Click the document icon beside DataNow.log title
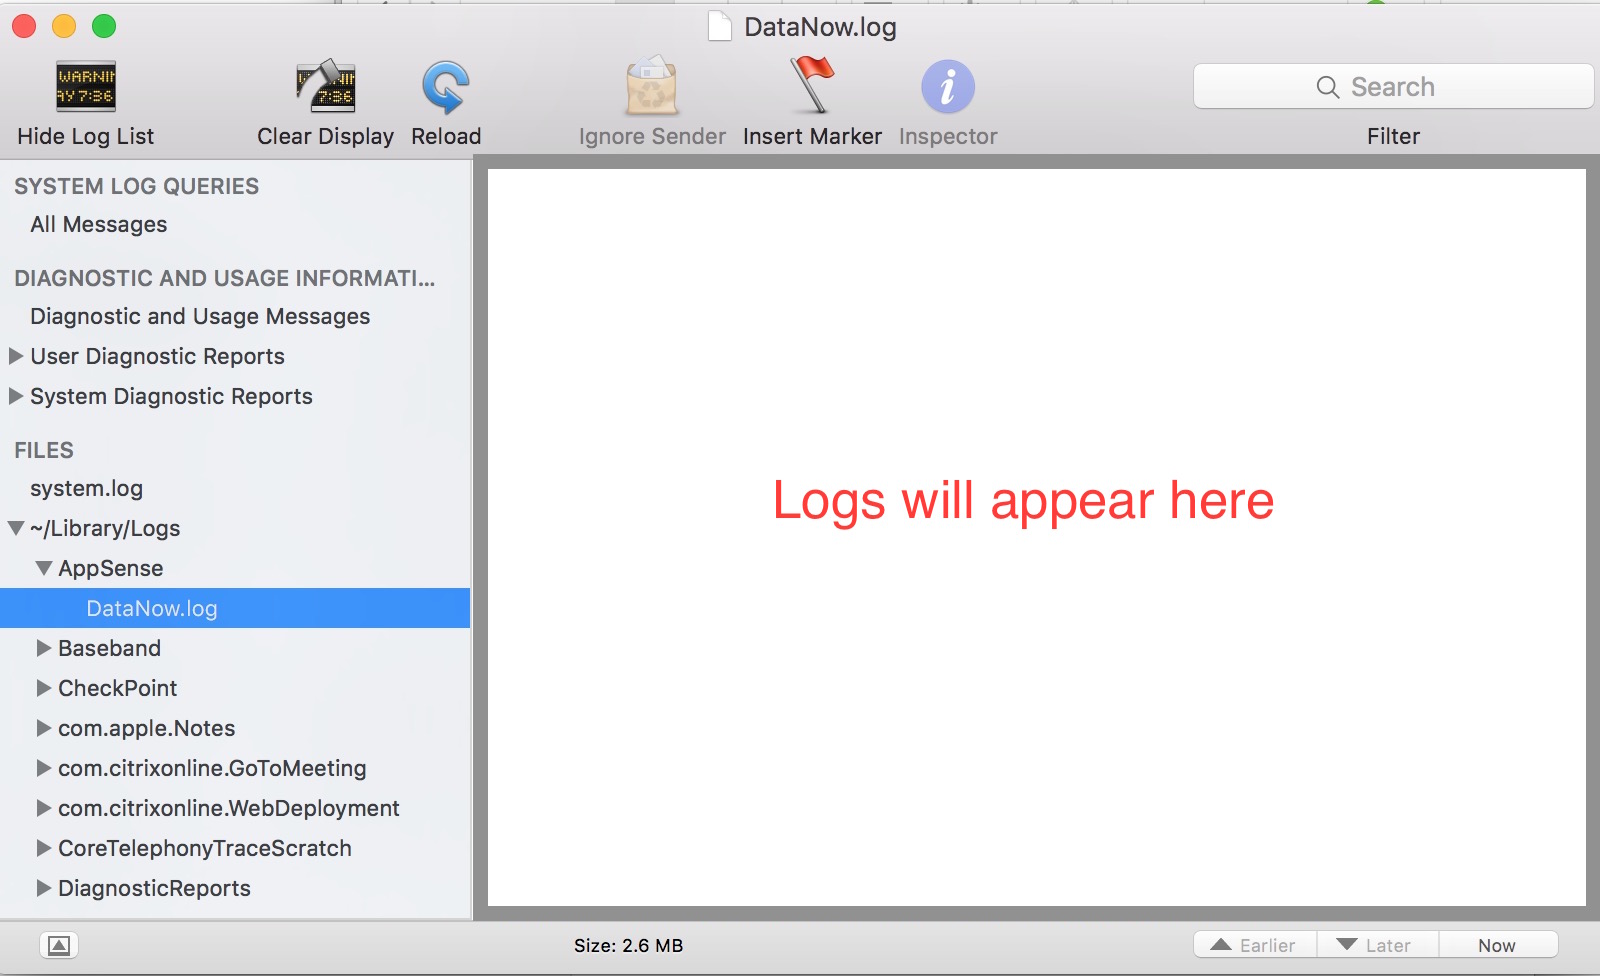 pyautogui.click(x=719, y=27)
